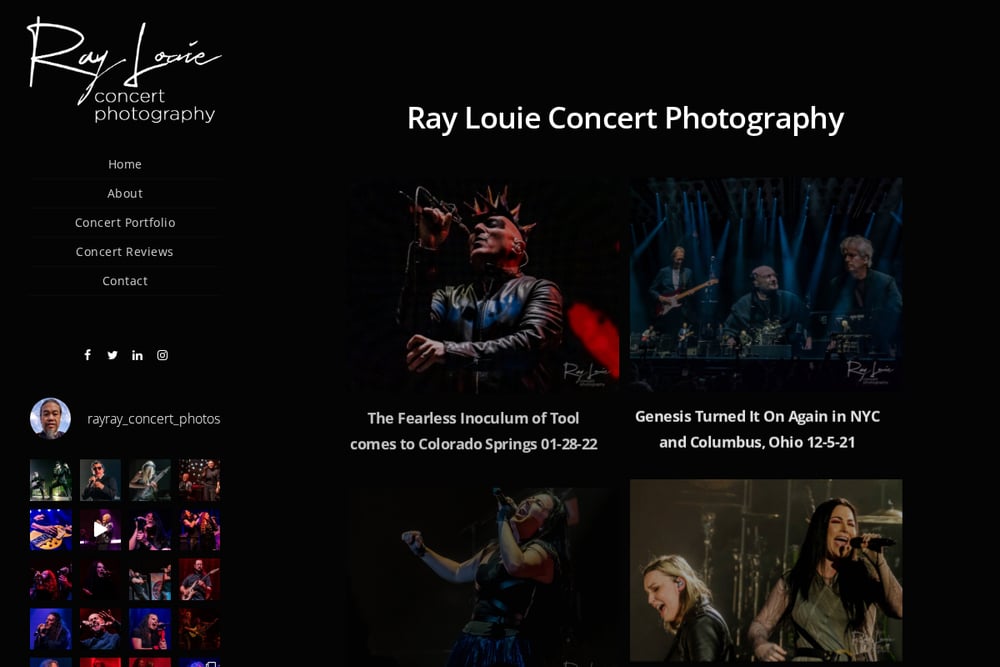Go to Home in sidebar menu
The image size is (1000, 667).
click(x=125, y=165)
